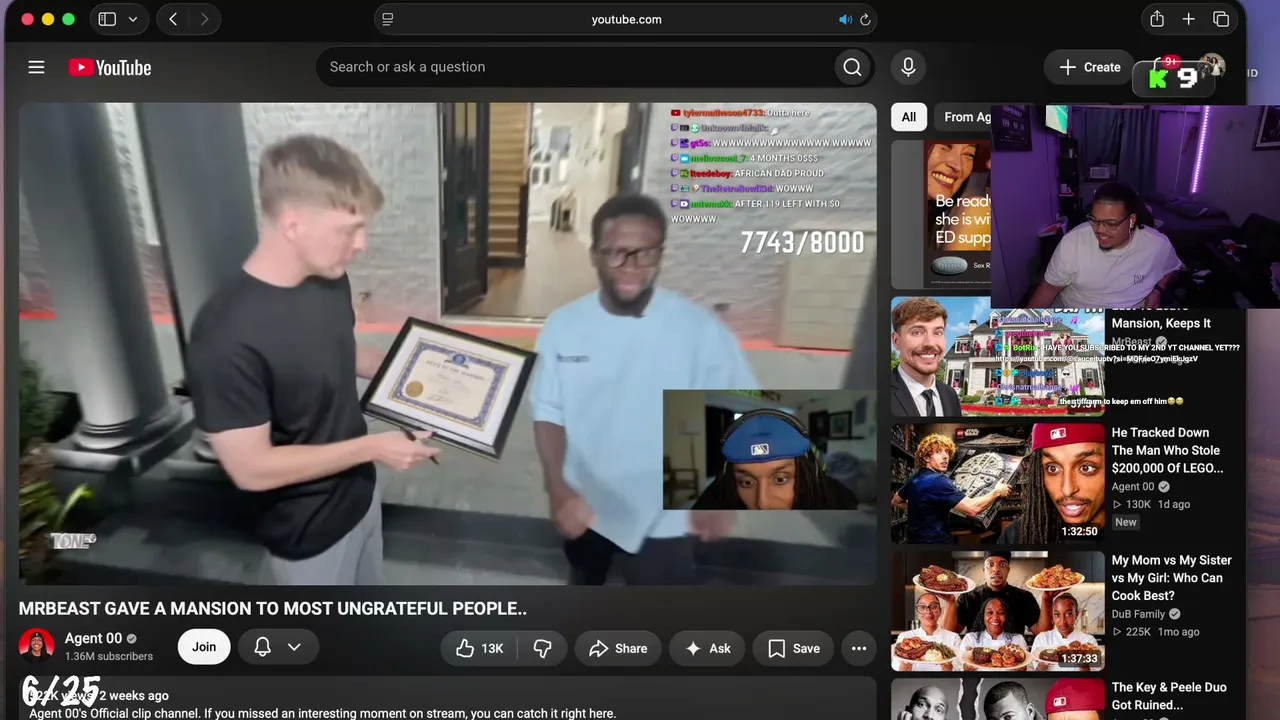Join the Agent 00 channel

[x=204, y=647]
